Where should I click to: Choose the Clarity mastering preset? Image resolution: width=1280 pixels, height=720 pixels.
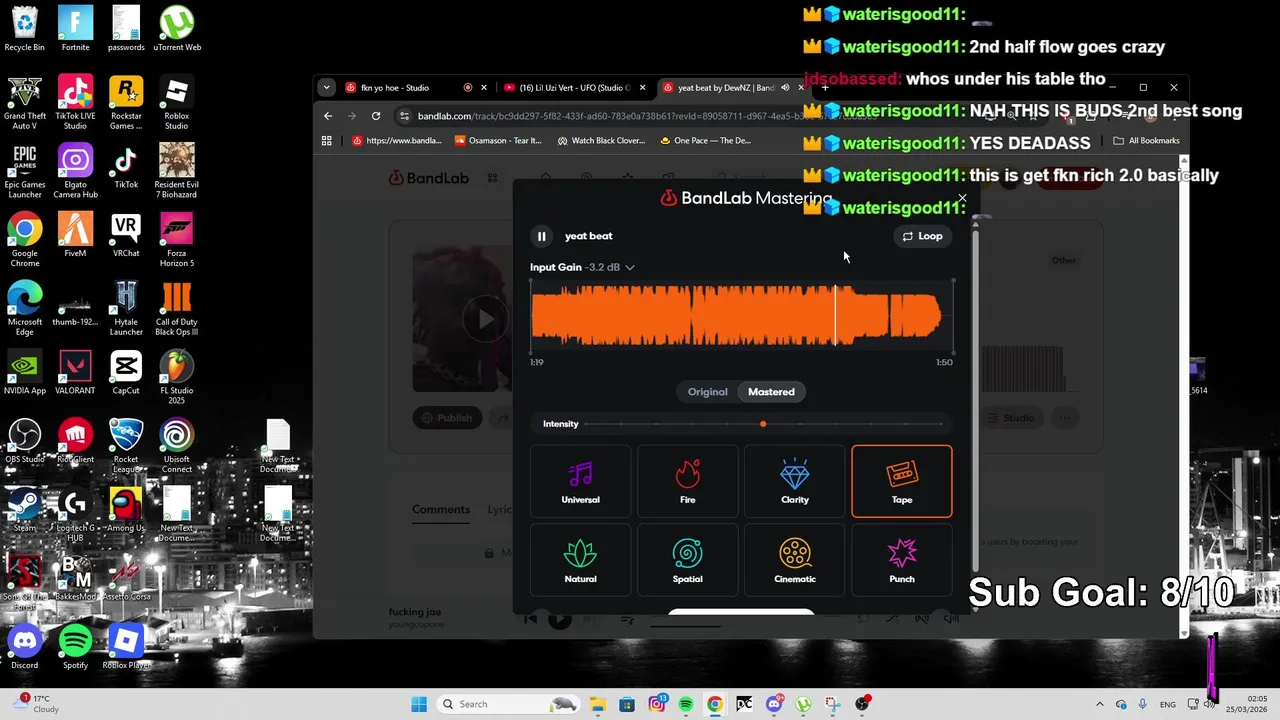[x=795, y=481]
